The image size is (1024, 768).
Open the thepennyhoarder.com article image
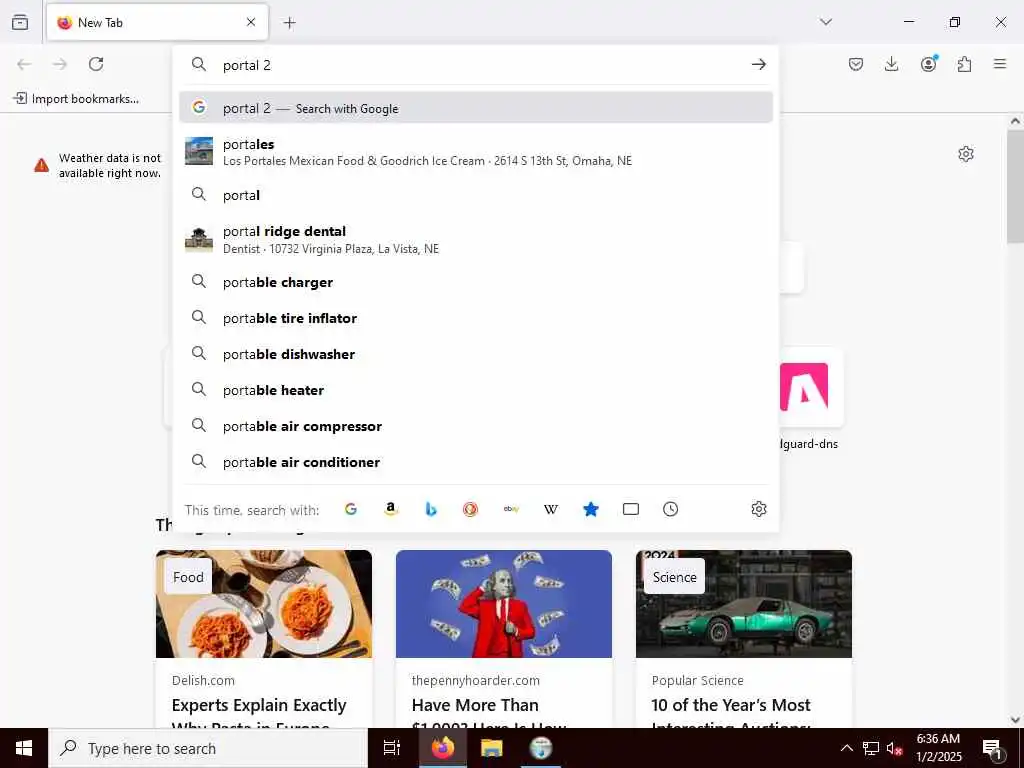[504, 603]
